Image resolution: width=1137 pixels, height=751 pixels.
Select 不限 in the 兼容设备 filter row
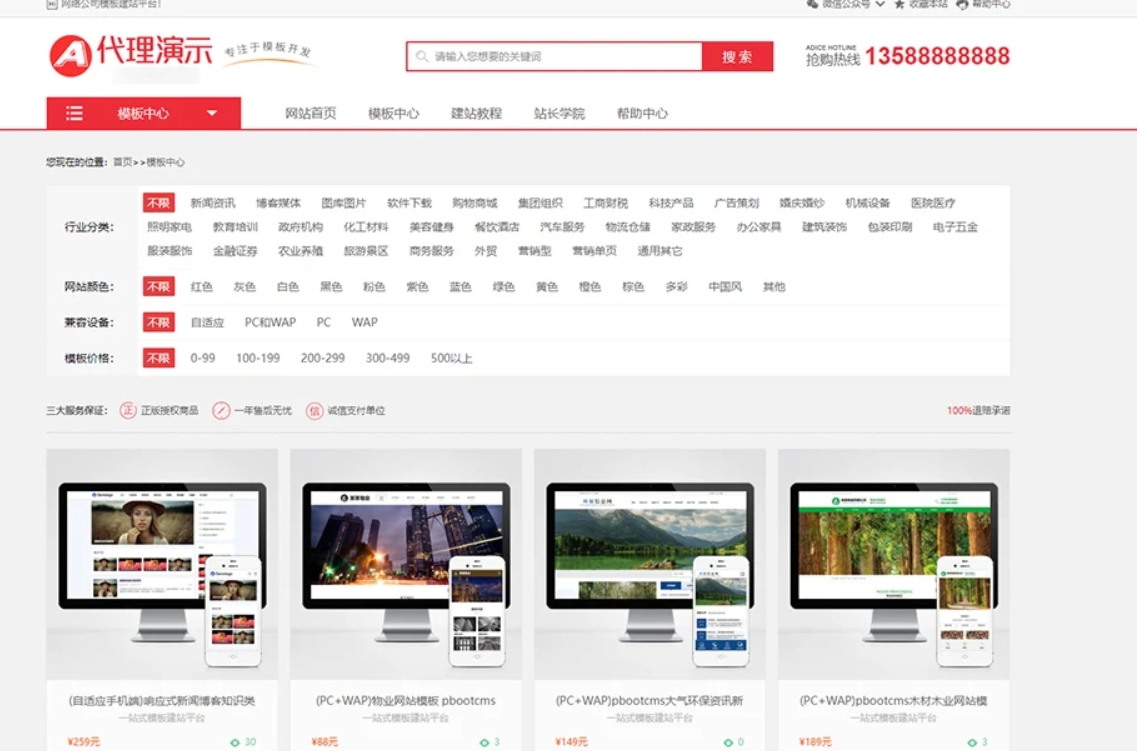click(158, 323)
